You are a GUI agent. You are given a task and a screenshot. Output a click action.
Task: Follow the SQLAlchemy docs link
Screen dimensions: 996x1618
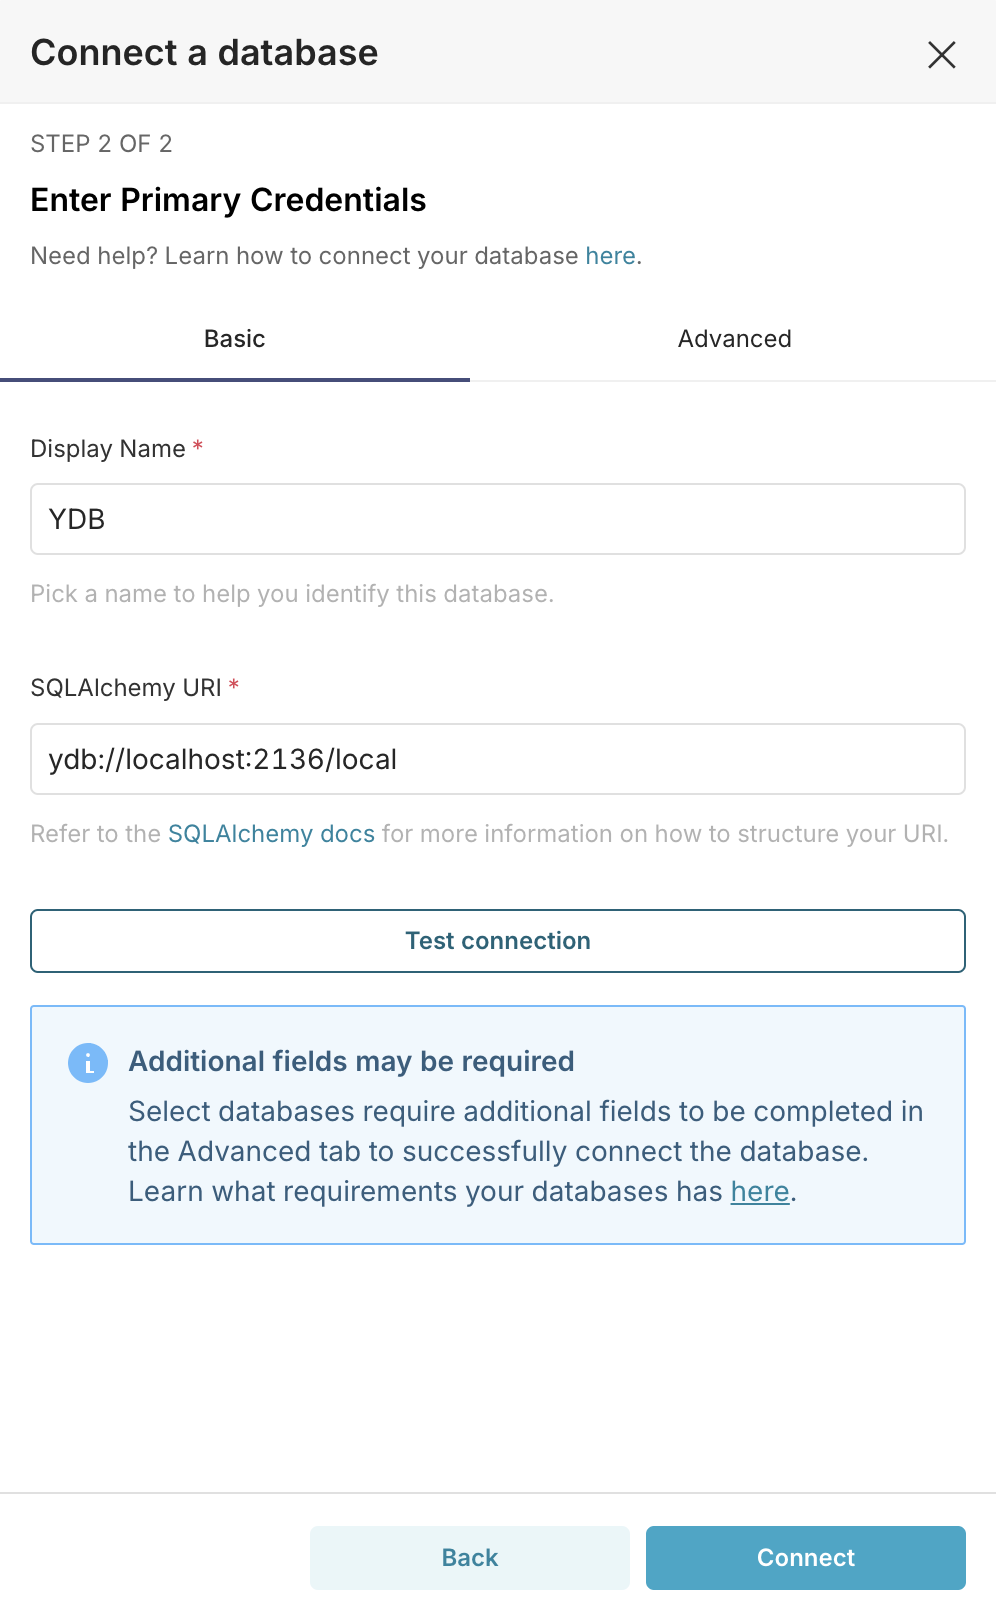(271, 834)
